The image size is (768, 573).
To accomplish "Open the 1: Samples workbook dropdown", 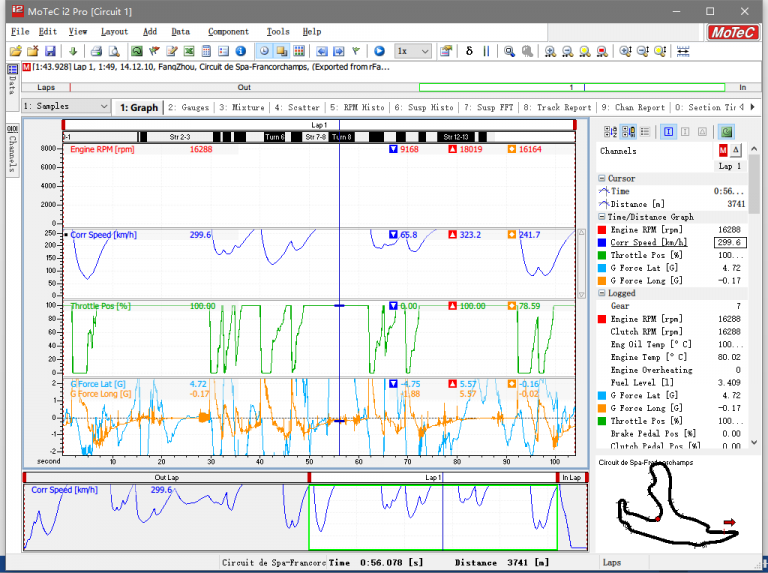I will 65,106.
